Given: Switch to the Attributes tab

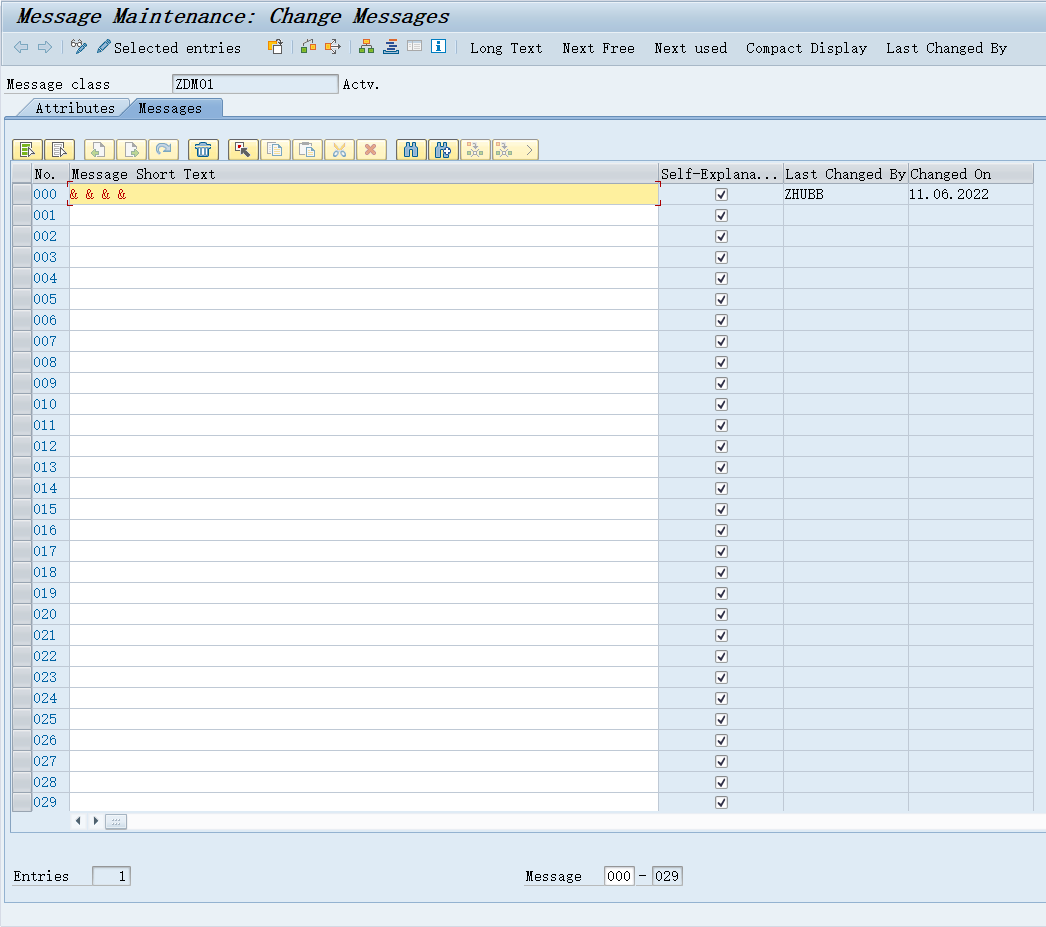Looking at the screenshot, I should pos(75,108).
